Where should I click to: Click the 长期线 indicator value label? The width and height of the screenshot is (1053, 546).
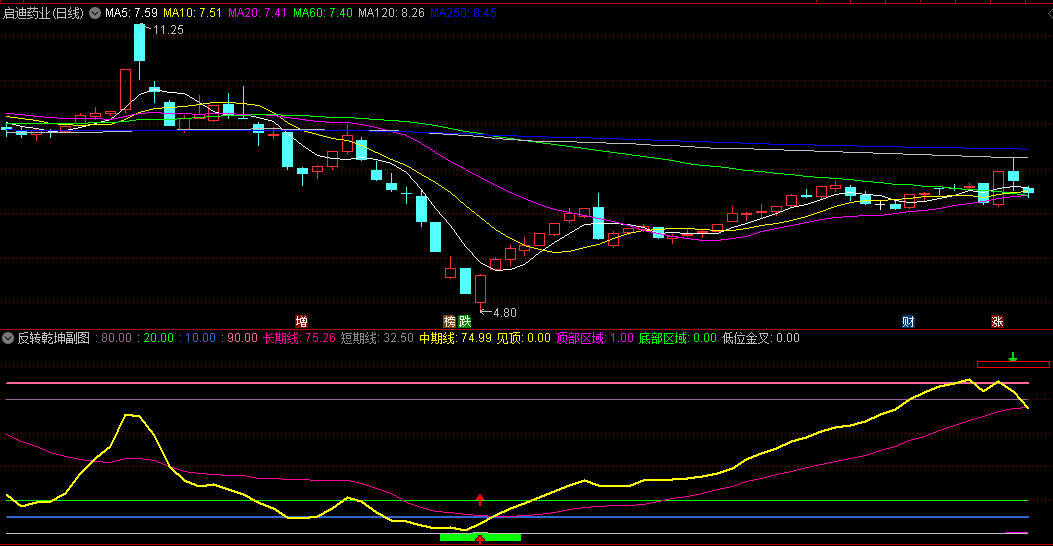298,338
